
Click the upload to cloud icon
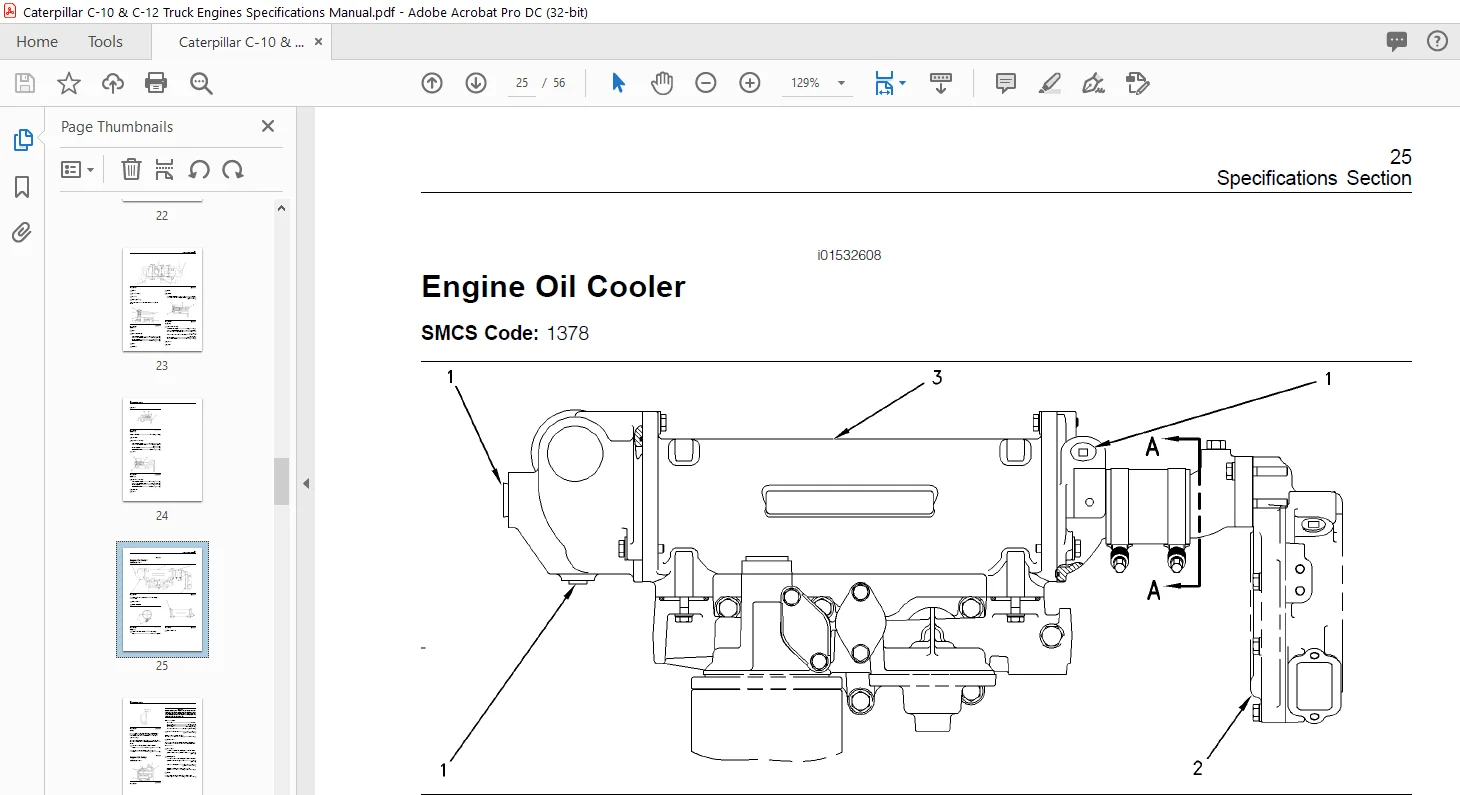(112, 83)
